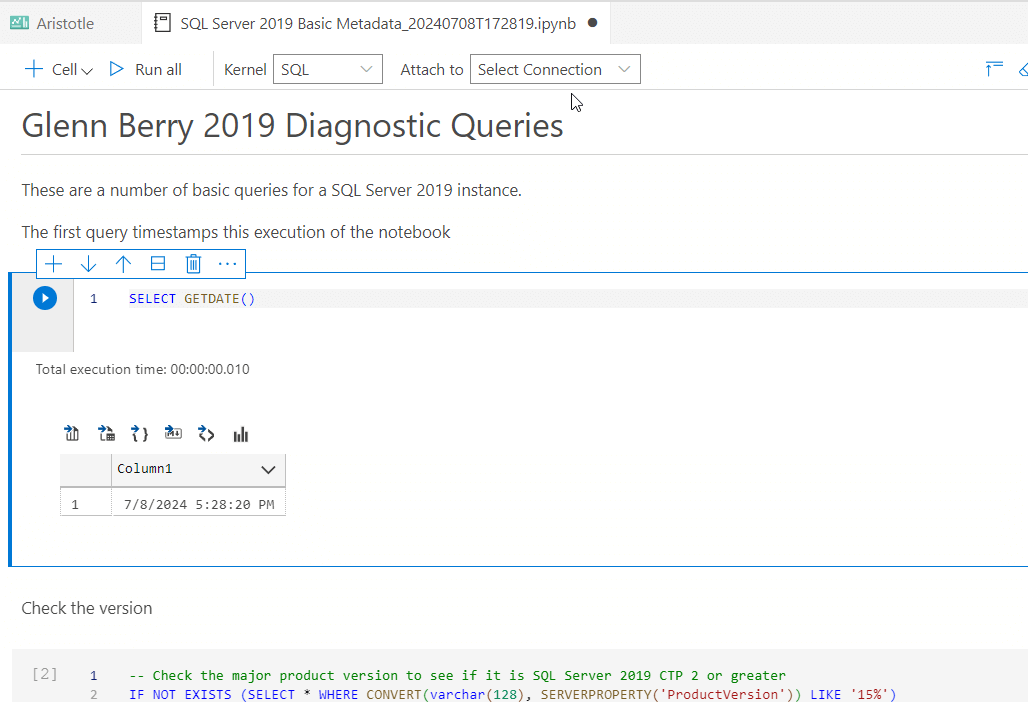Click the 'These are a number of basic queries' paragraph

[x=271, y=190]
